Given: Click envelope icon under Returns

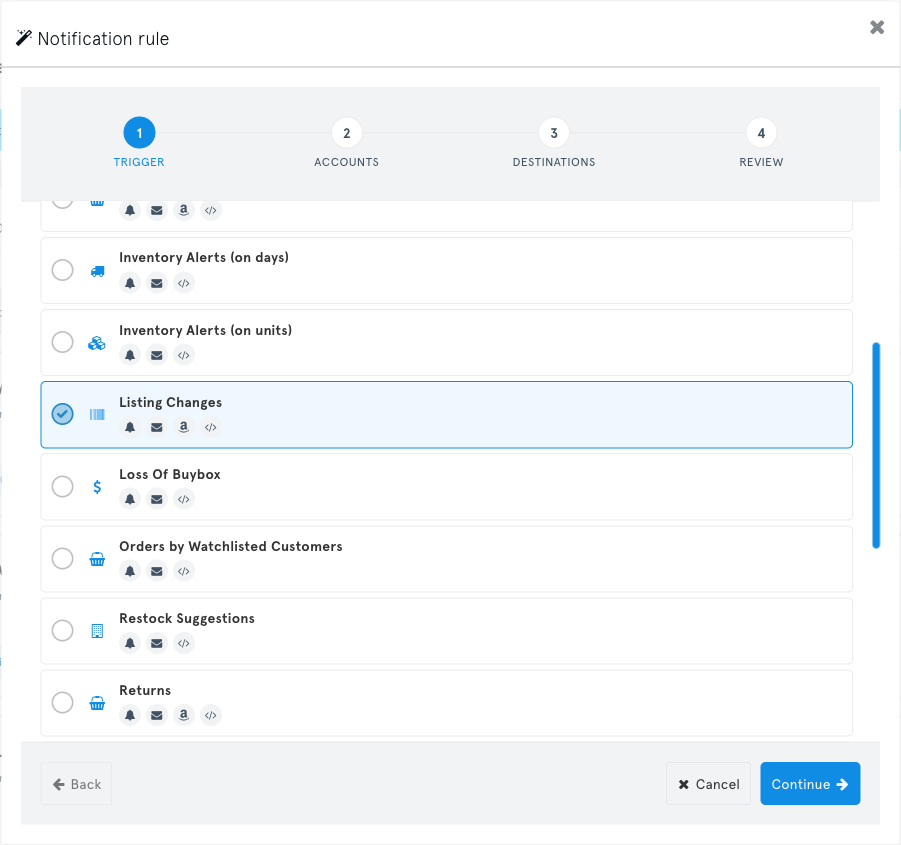Looking at the screenshot, I should 157,715.
